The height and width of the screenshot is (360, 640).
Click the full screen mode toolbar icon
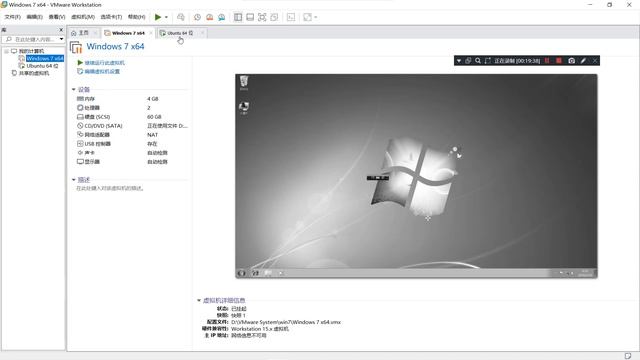(x=262, y=17)
